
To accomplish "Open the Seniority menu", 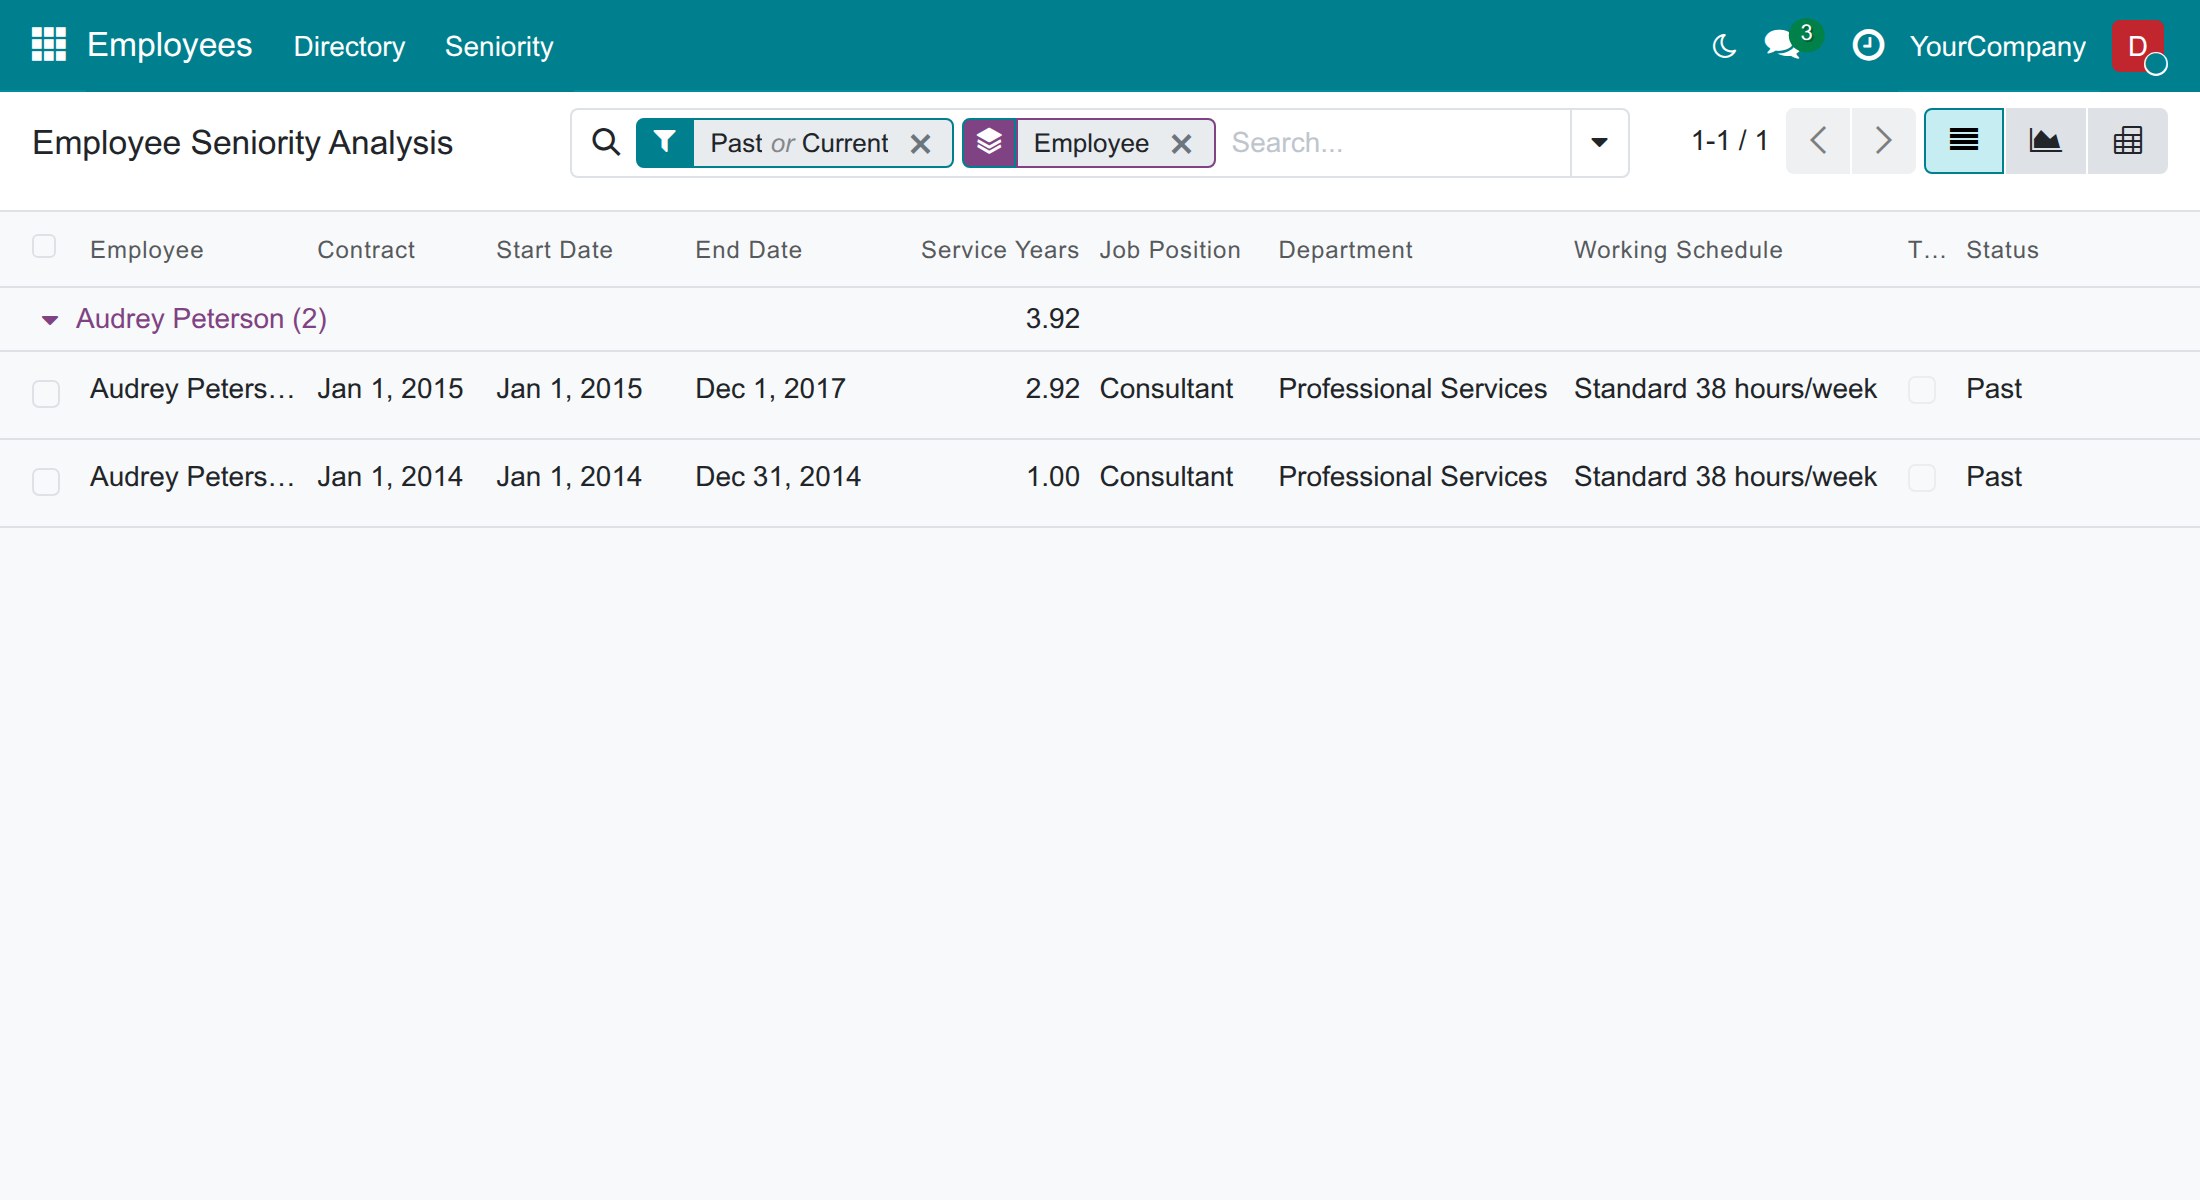I will pos(499,46).
